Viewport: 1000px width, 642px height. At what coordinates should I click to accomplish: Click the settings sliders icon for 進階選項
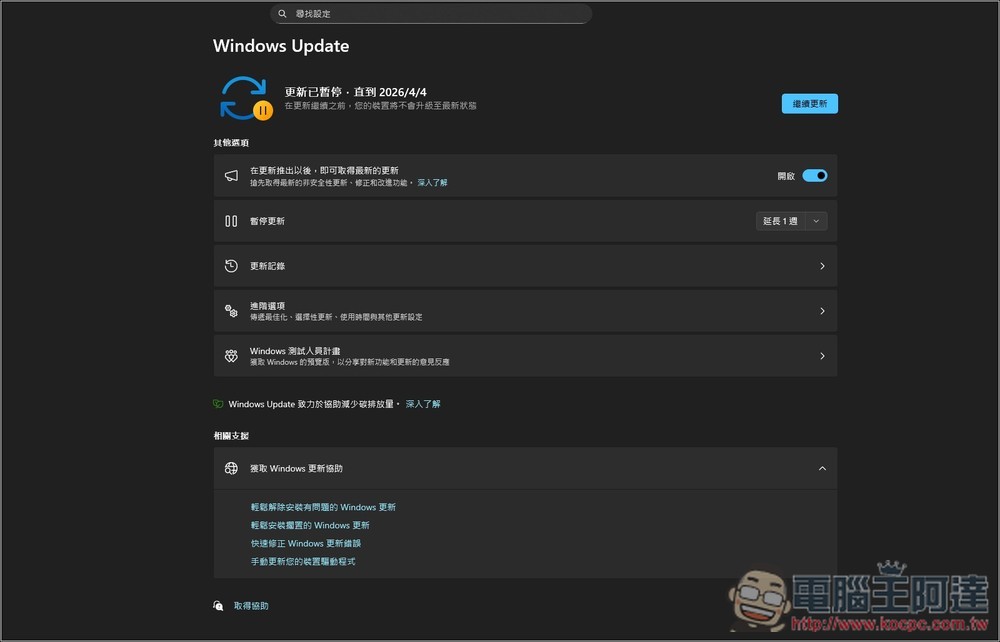click(229, 310)
